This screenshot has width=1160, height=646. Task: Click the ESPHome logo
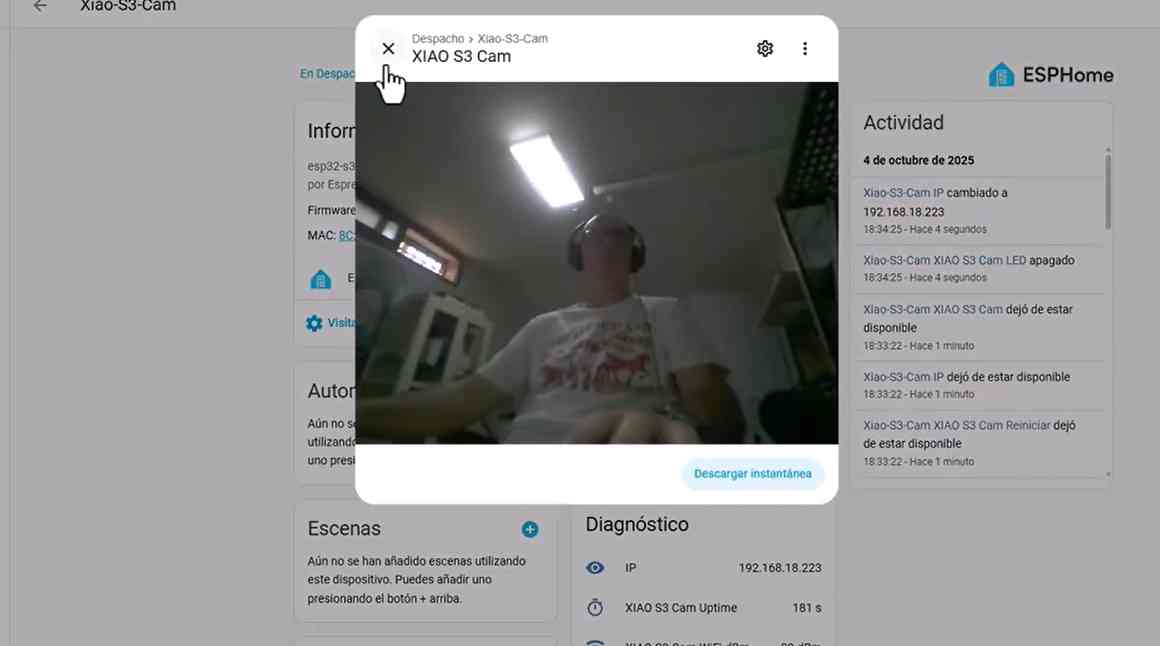click(x=1050, y=75)
